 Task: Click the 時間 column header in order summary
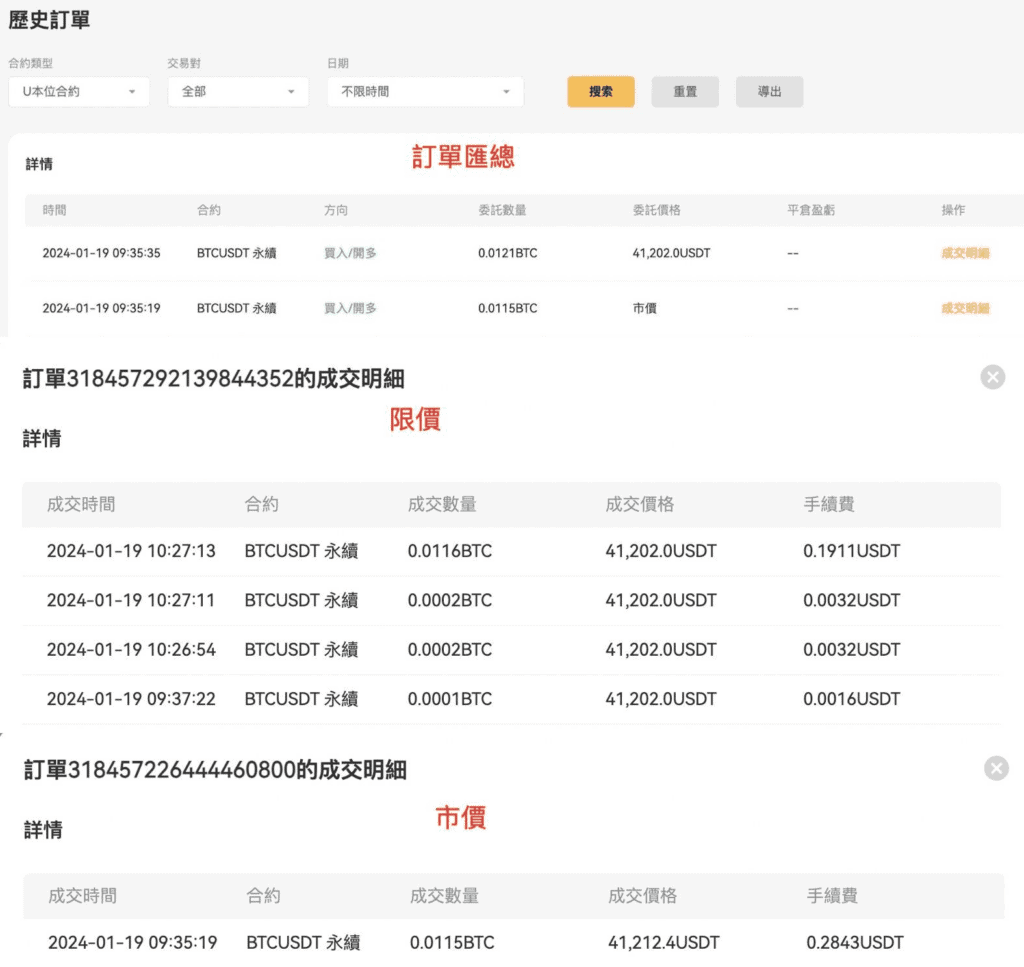[x=54, y=211]
